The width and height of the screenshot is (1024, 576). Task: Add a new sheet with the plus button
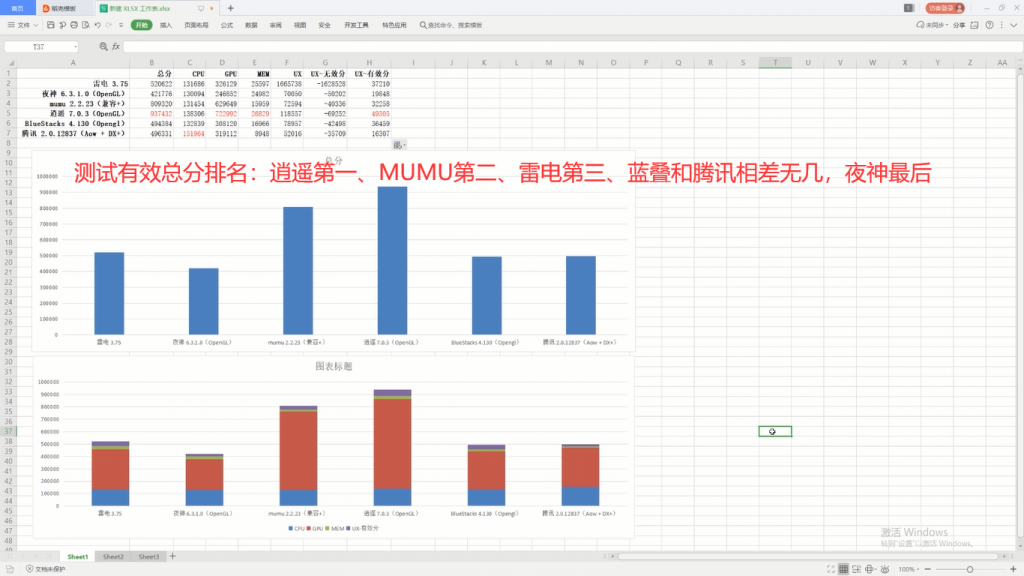click(x=172, y=556)
